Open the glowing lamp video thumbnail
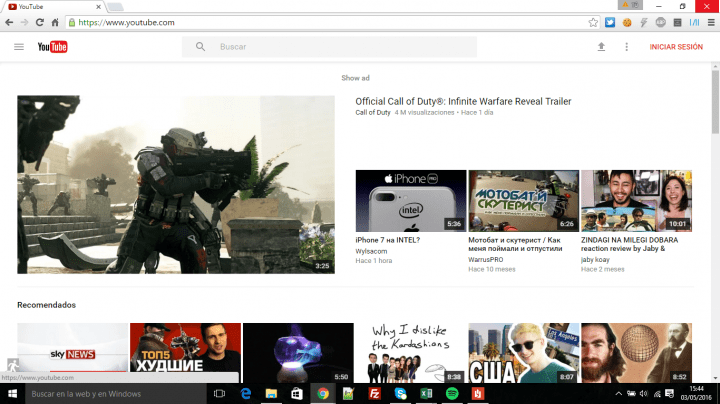The image size is (720, 404). 298,353
